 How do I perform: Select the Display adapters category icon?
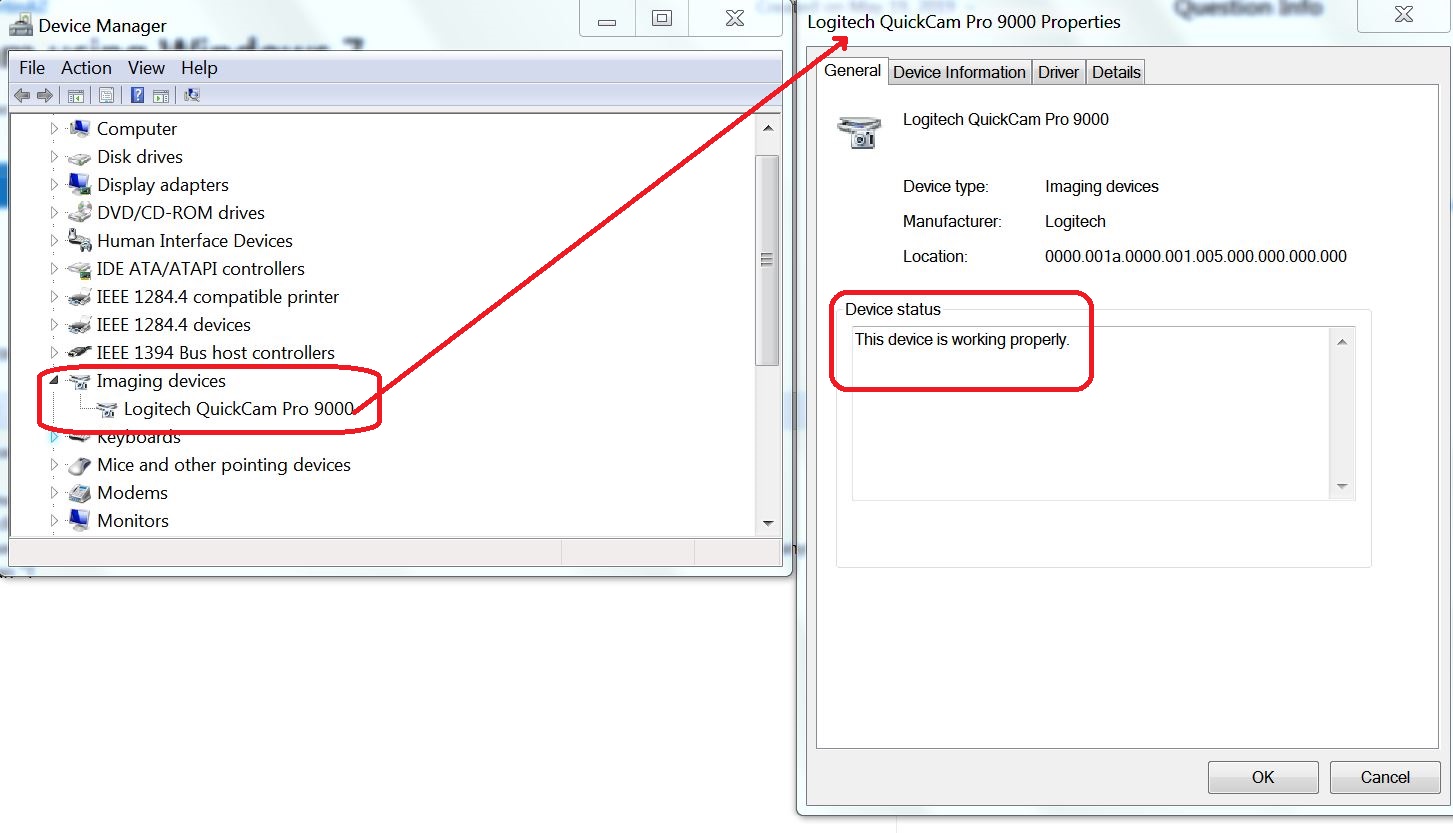pos(79,184)
